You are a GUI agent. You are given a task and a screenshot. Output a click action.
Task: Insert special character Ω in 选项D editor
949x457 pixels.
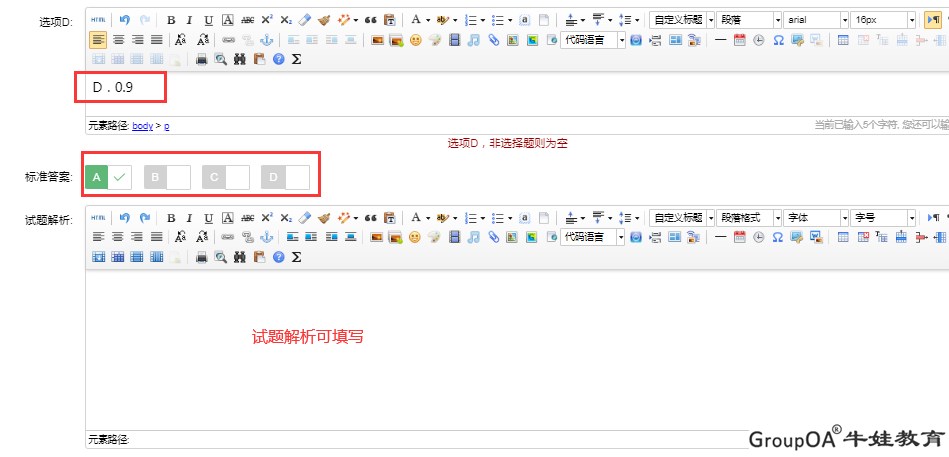click(x=778, y=41)
